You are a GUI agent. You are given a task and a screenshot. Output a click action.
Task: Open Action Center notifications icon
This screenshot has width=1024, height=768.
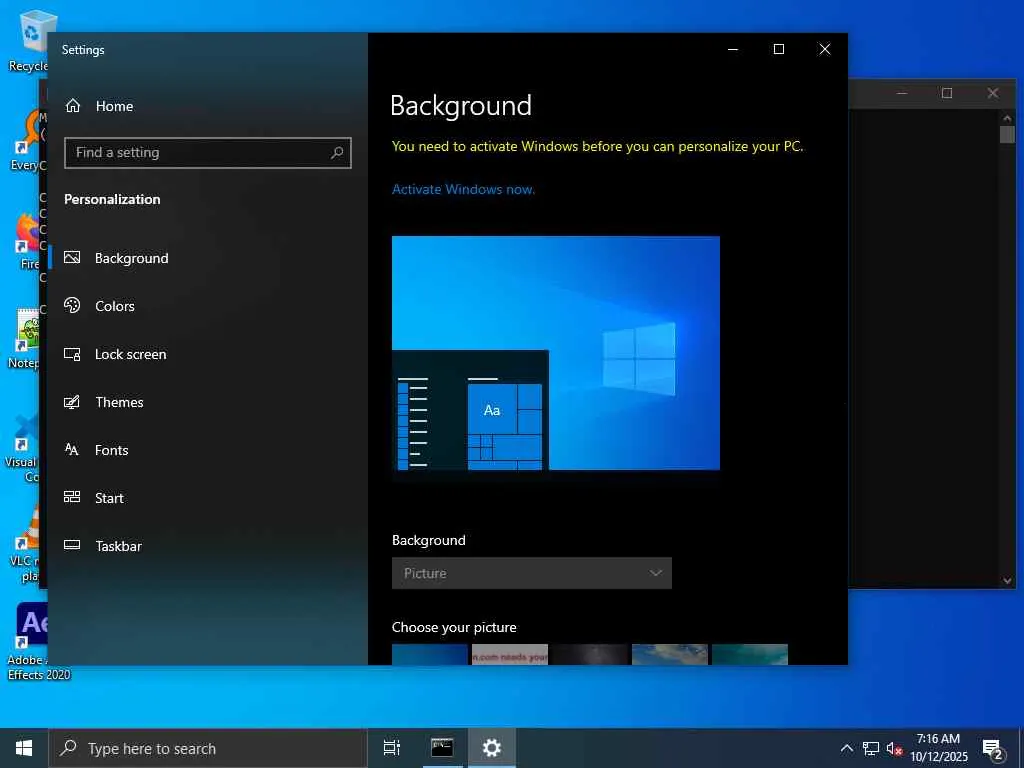993,749
